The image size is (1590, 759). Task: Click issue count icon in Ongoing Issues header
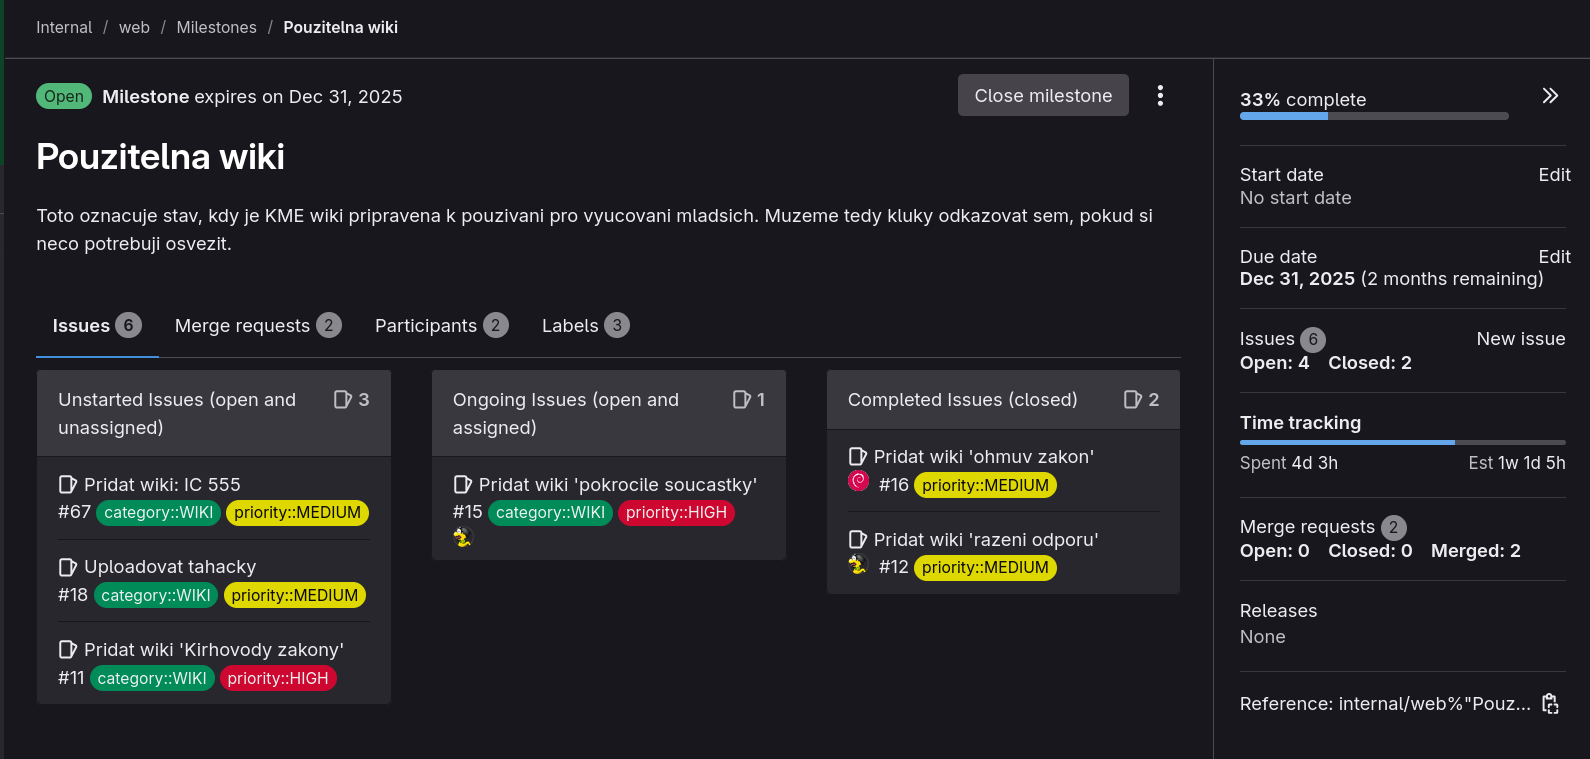(741, 400)
